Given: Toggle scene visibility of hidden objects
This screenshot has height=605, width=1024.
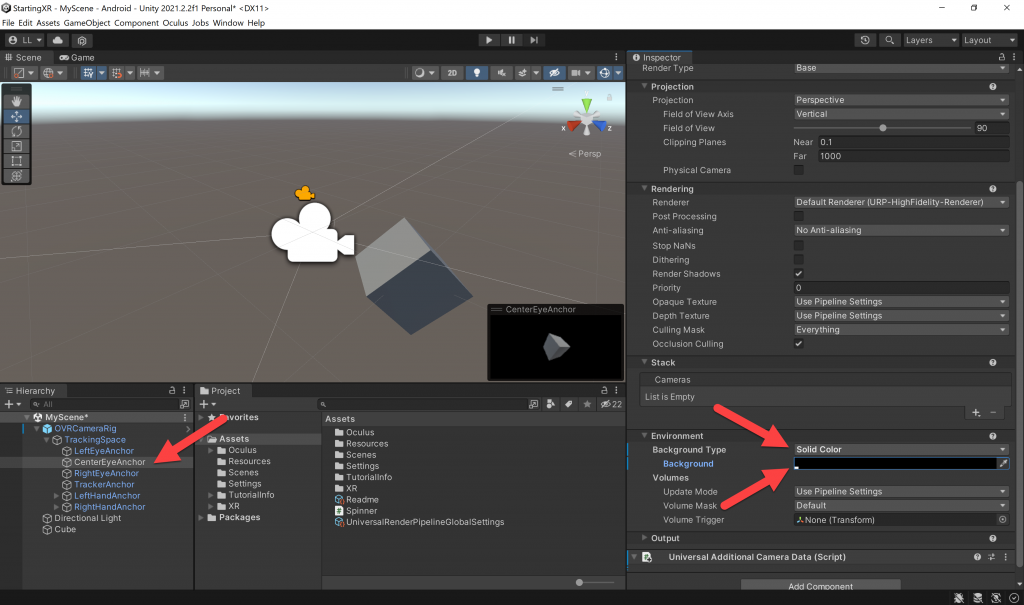Looking at the screenshot, I should [554, 73].
